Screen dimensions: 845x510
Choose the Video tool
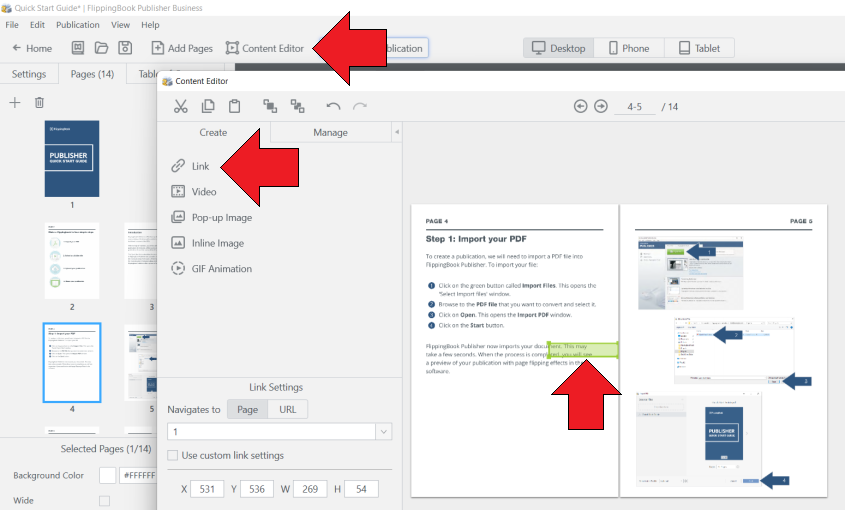[193, 191]
